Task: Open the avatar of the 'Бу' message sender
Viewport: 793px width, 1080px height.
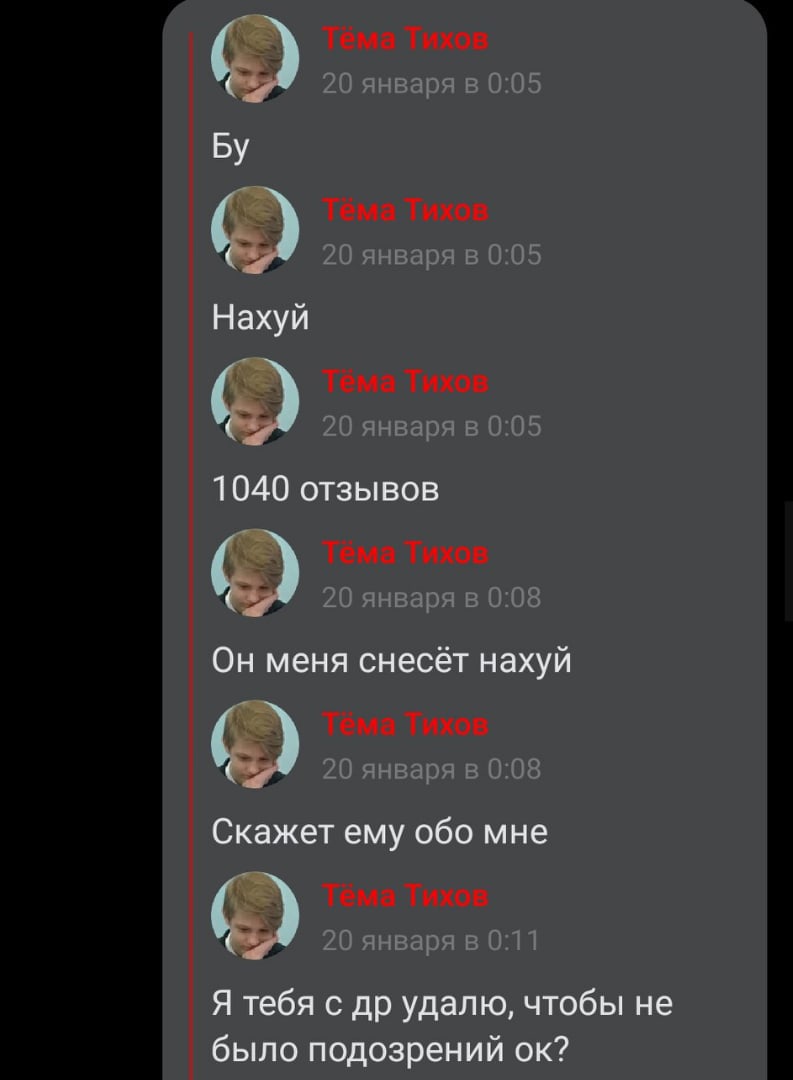Action: coord(255,59)
